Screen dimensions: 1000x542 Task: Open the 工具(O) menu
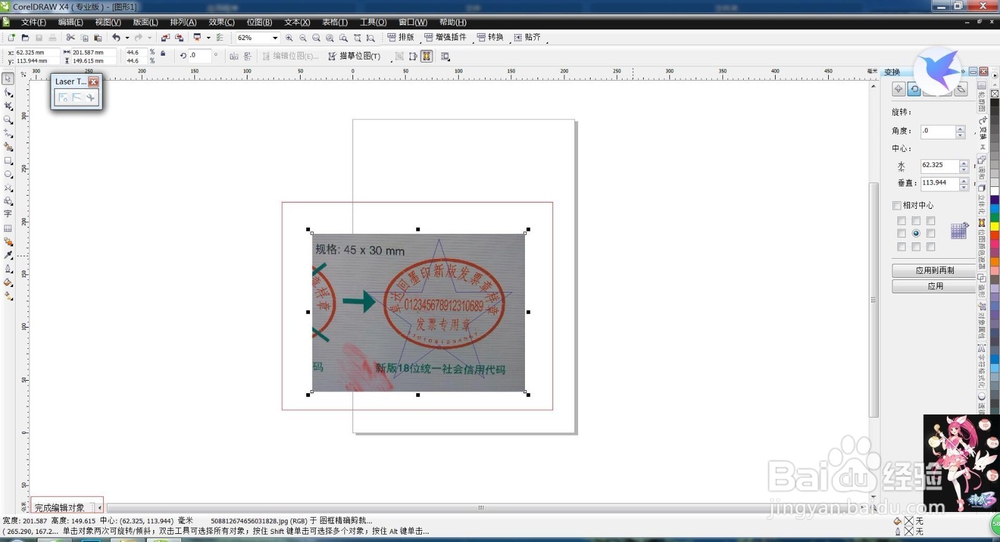(x=373, y=22)
